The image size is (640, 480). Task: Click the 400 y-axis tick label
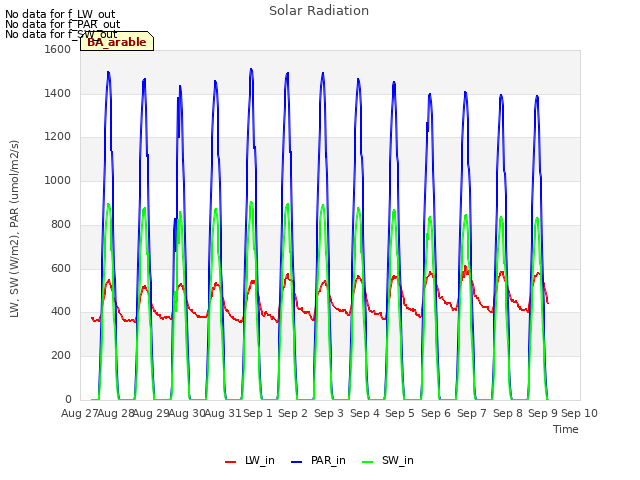pyautogui.click(x=61, y=312)
